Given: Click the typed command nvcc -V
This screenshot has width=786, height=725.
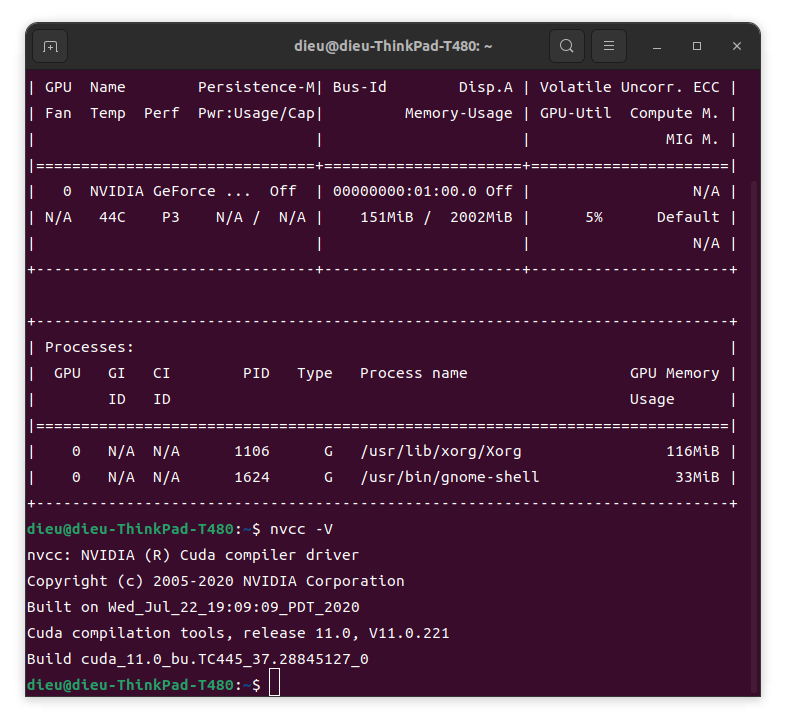Looking at the screenshot, I should 301,529.
